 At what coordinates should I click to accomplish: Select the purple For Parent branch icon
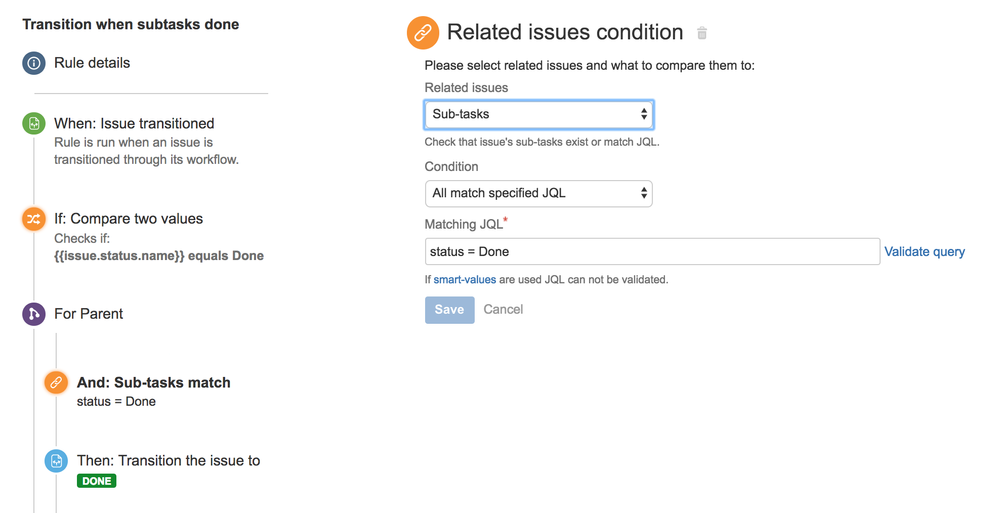[x=34, y=314]
